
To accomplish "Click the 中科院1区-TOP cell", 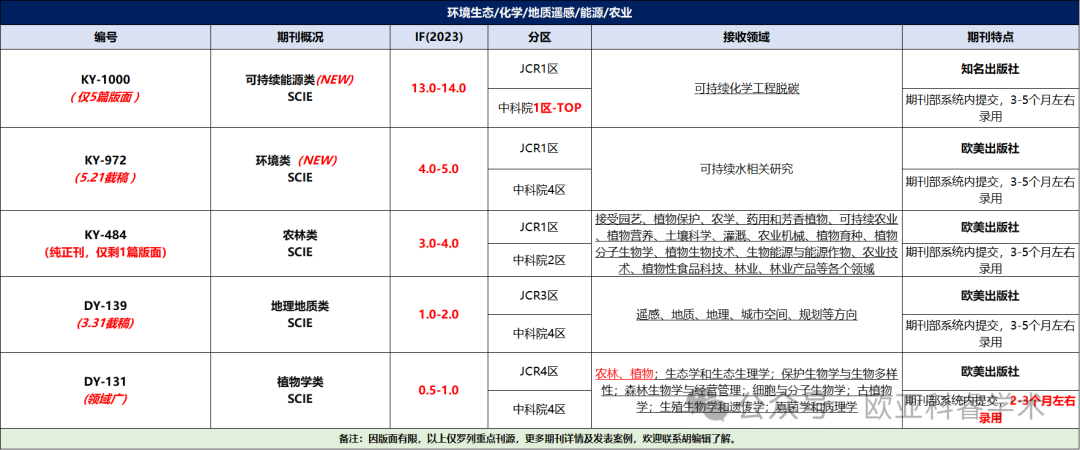I will point(539,108).
